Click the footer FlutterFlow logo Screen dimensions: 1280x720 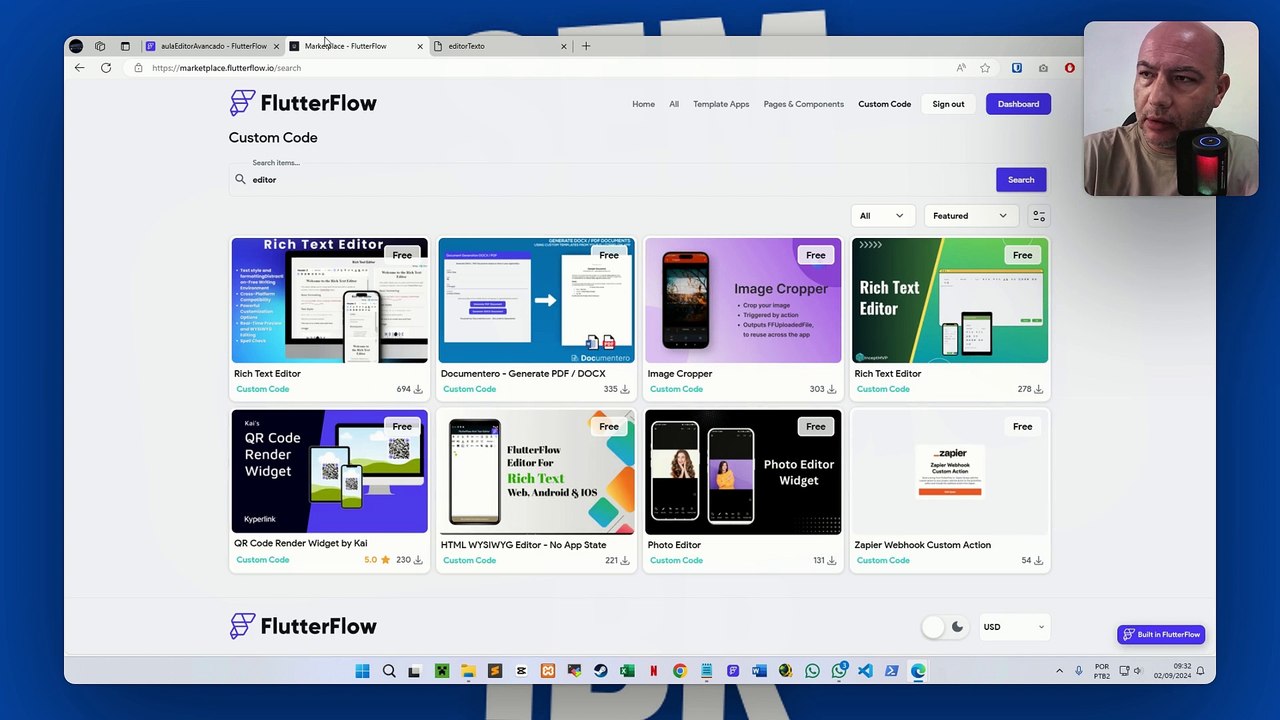[303, 626]
